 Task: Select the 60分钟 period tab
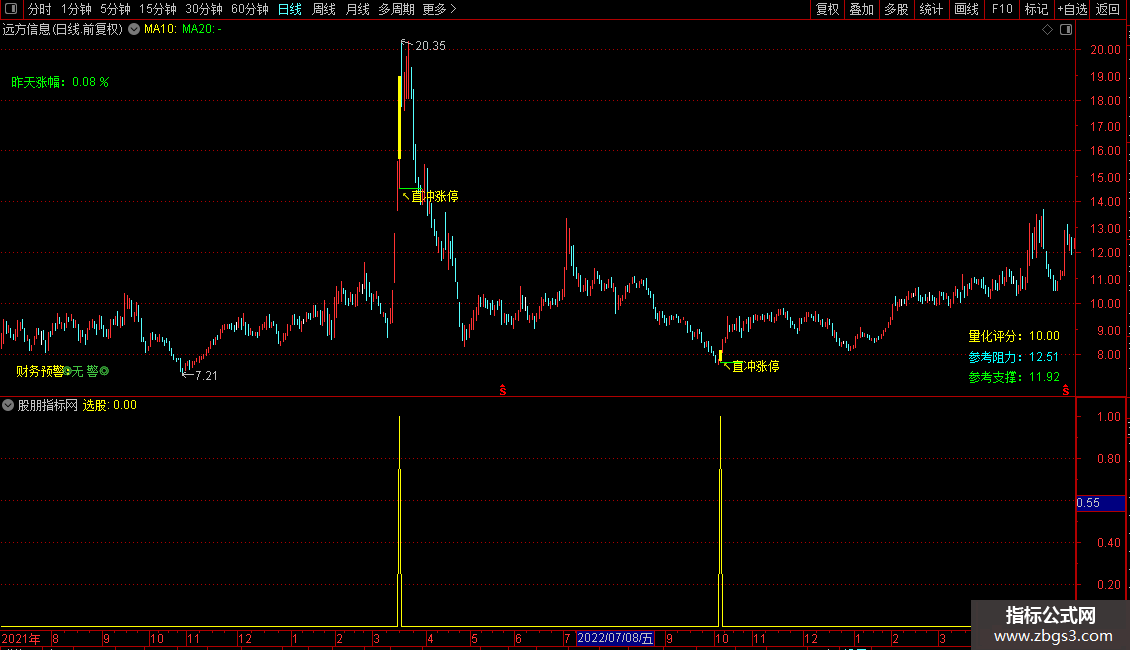pos(250,9)
